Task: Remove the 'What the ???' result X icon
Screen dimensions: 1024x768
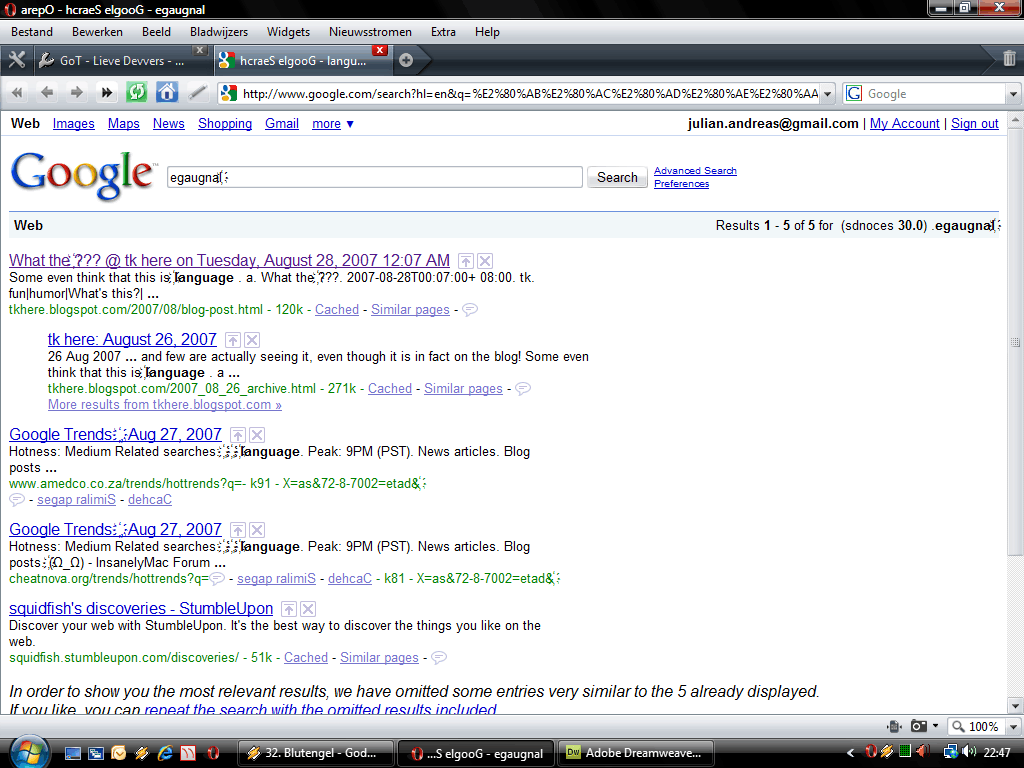Action: [485, 261]
